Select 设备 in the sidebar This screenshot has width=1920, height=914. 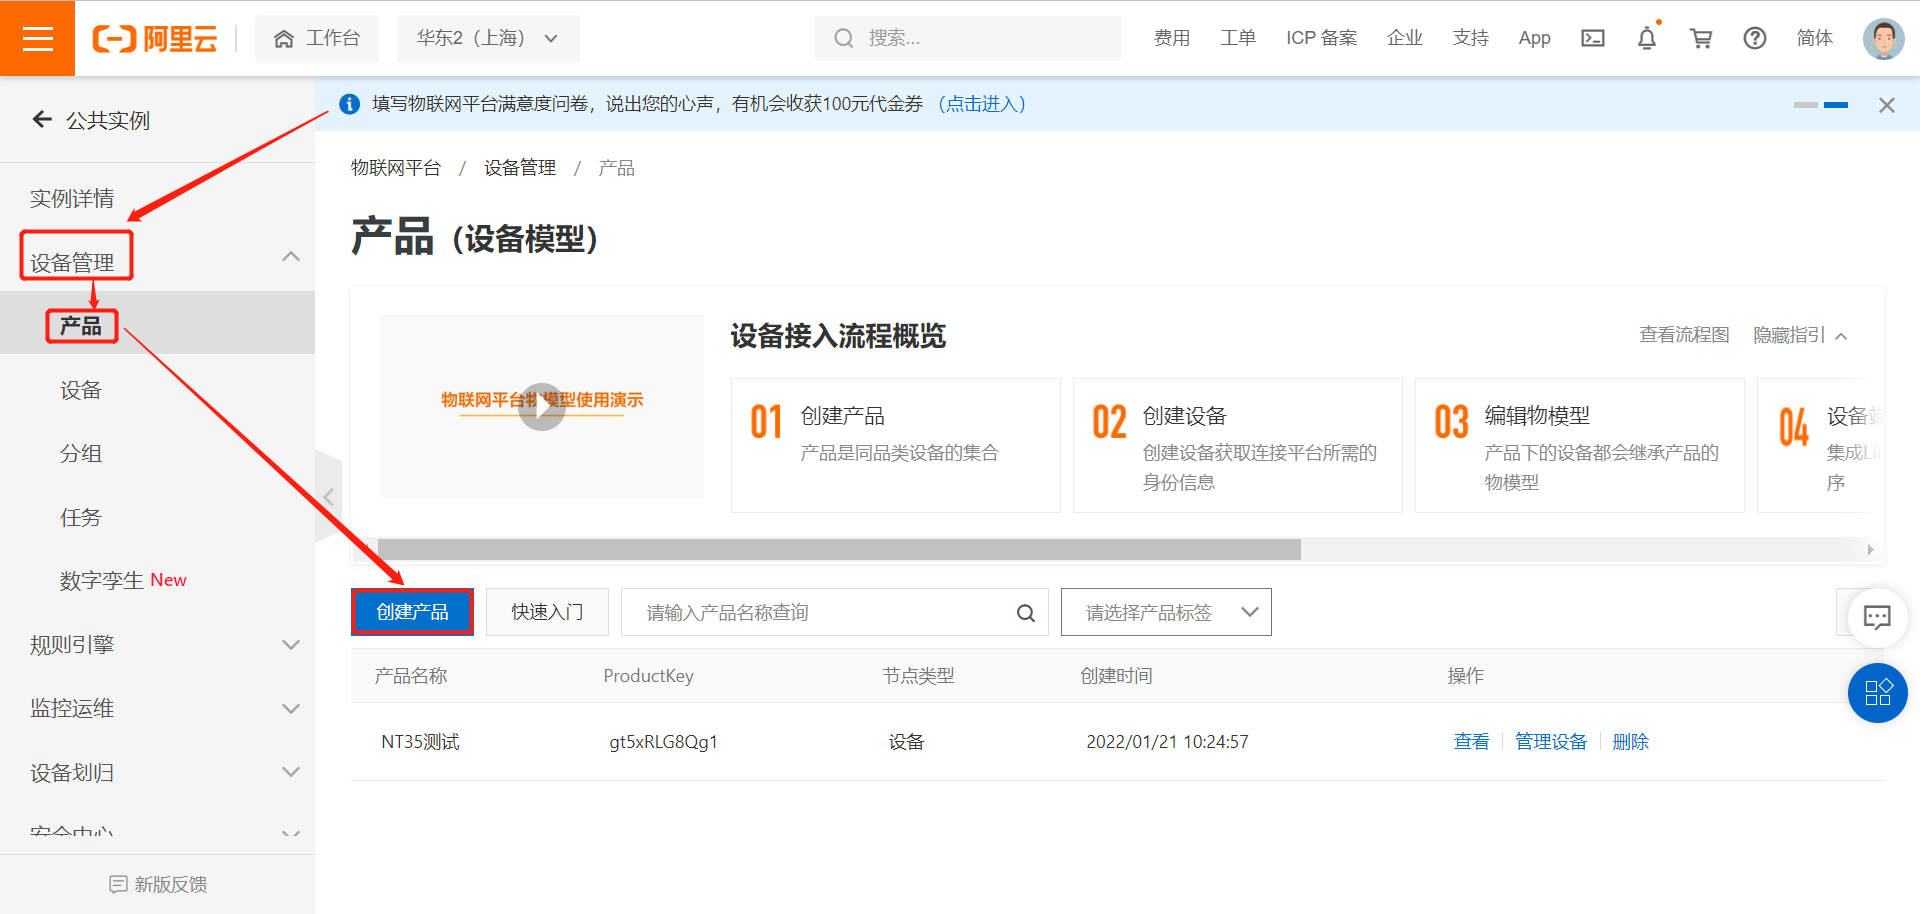pos(81,390)
